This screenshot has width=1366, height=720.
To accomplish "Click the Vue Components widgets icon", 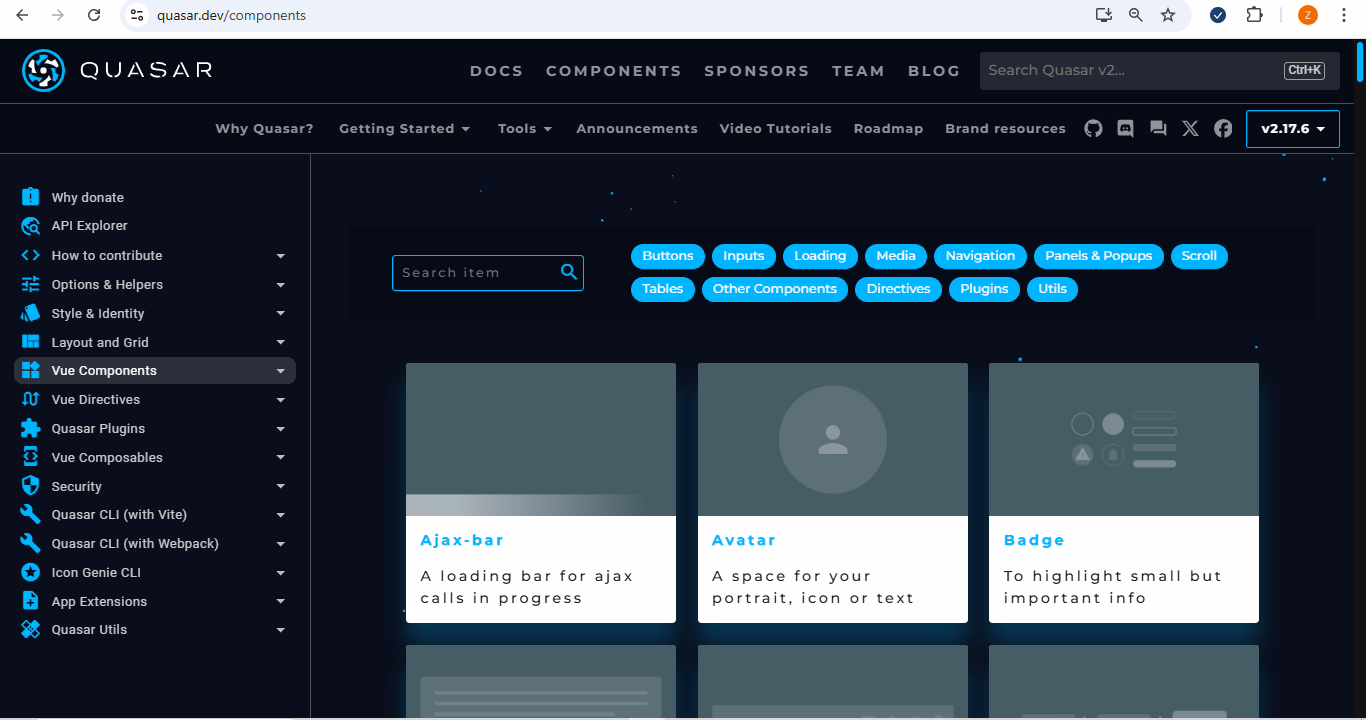I will click(x=31, y=370).
